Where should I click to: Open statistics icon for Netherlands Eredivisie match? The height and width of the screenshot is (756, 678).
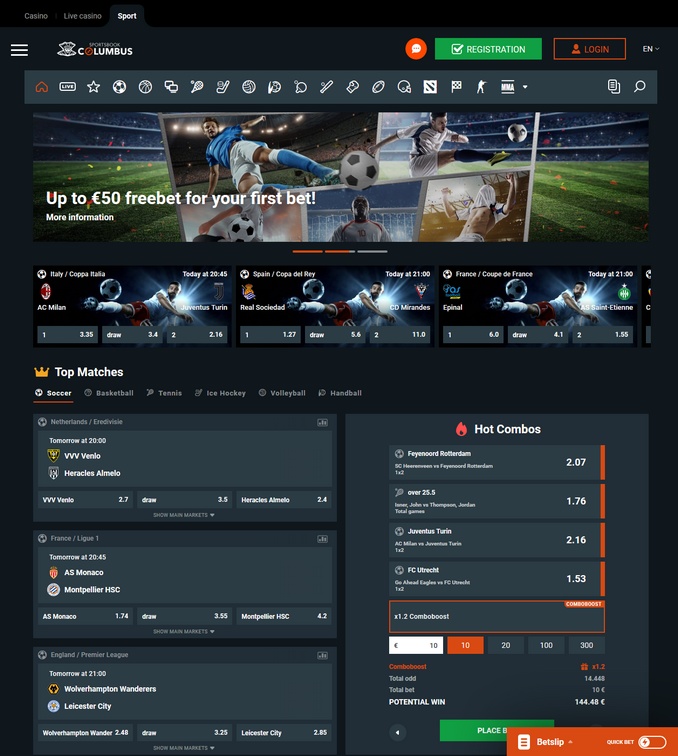click(323, 422)
